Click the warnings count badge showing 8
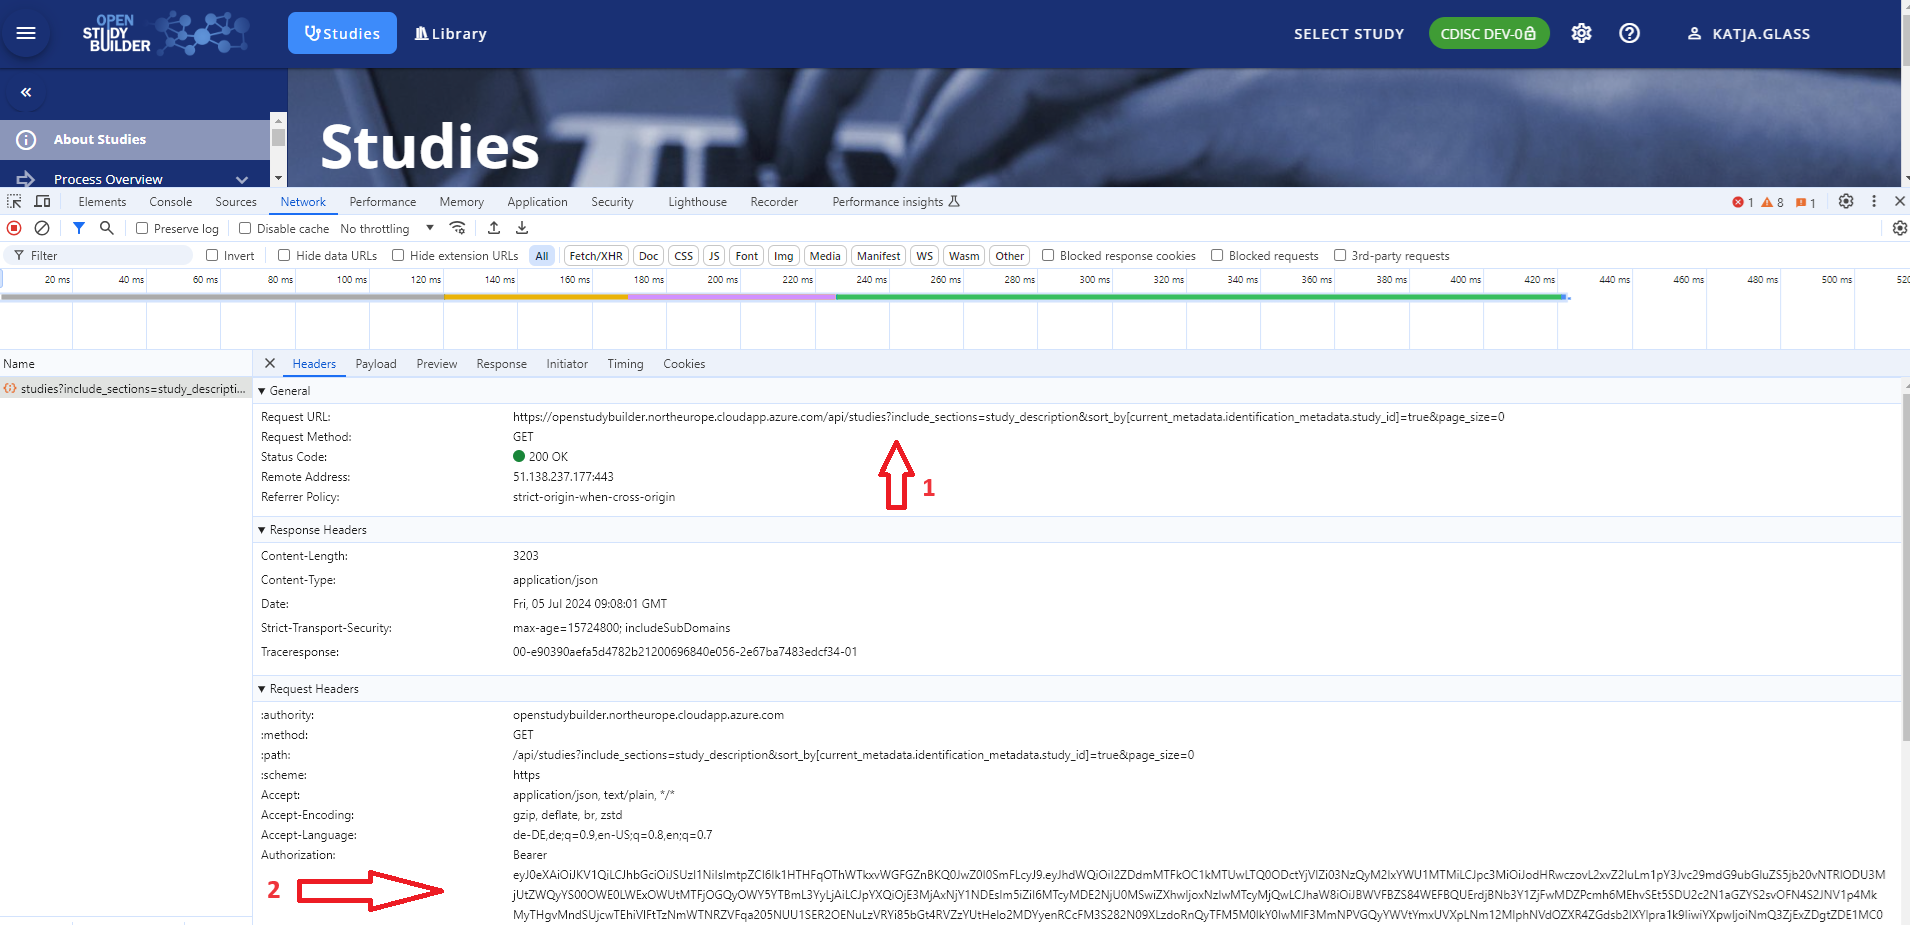 tap(1773, 202)
